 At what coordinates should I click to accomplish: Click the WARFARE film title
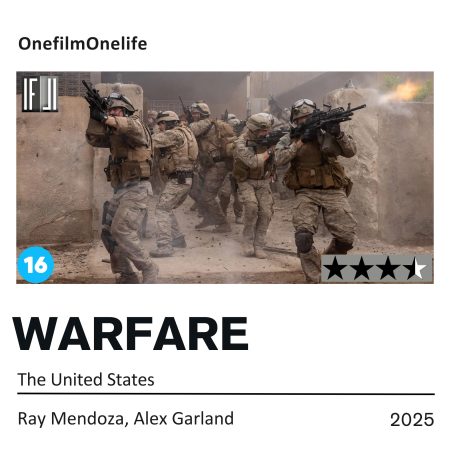click(x=130, y=334)
